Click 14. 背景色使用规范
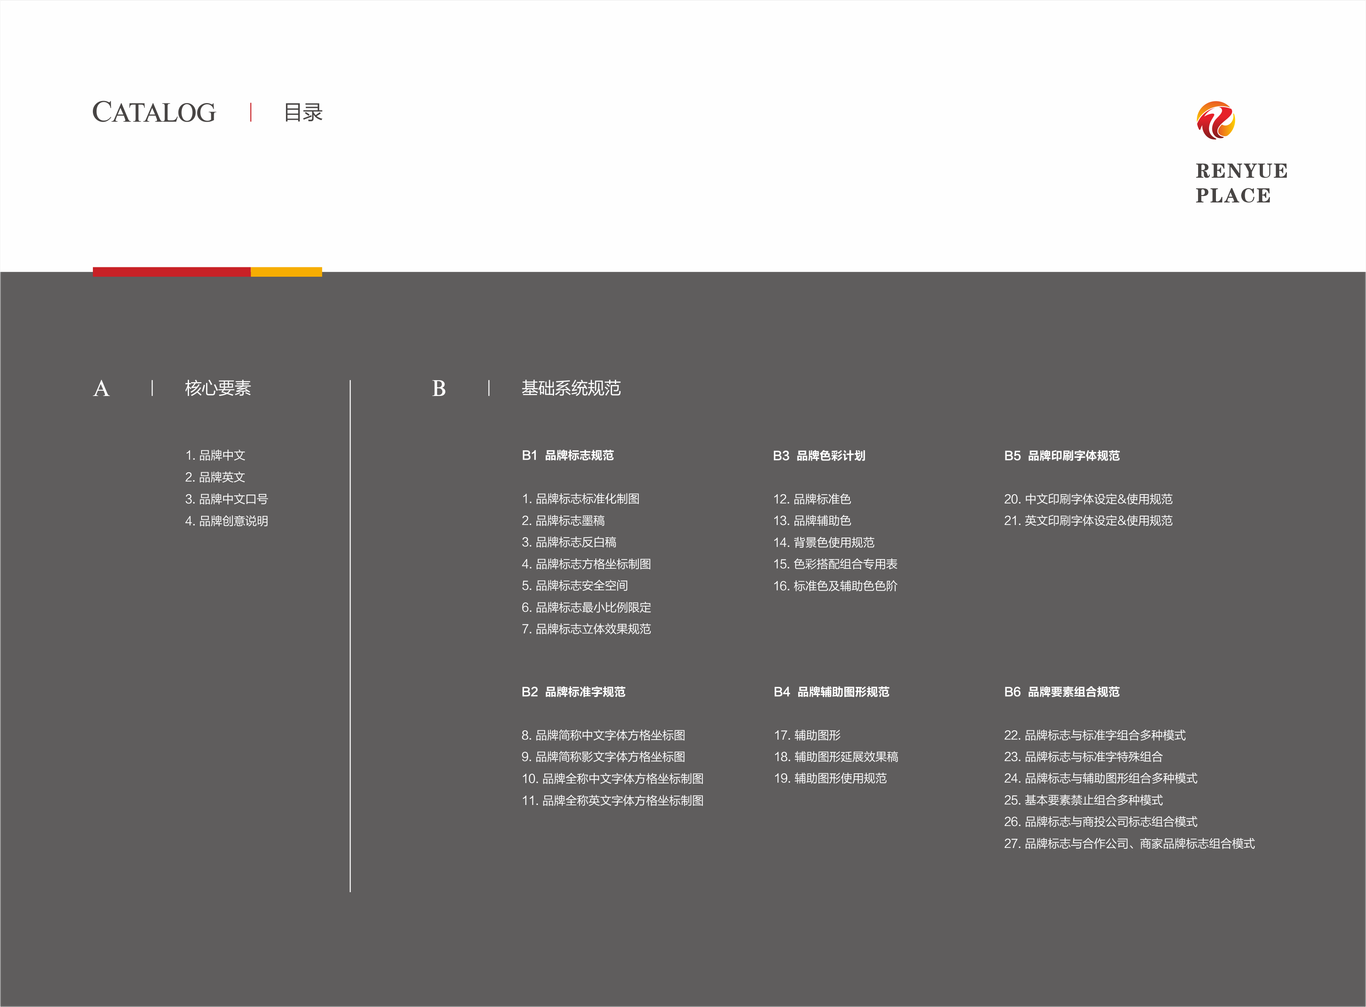This screenshot has height=1007, width=1366. coord(824,542)
